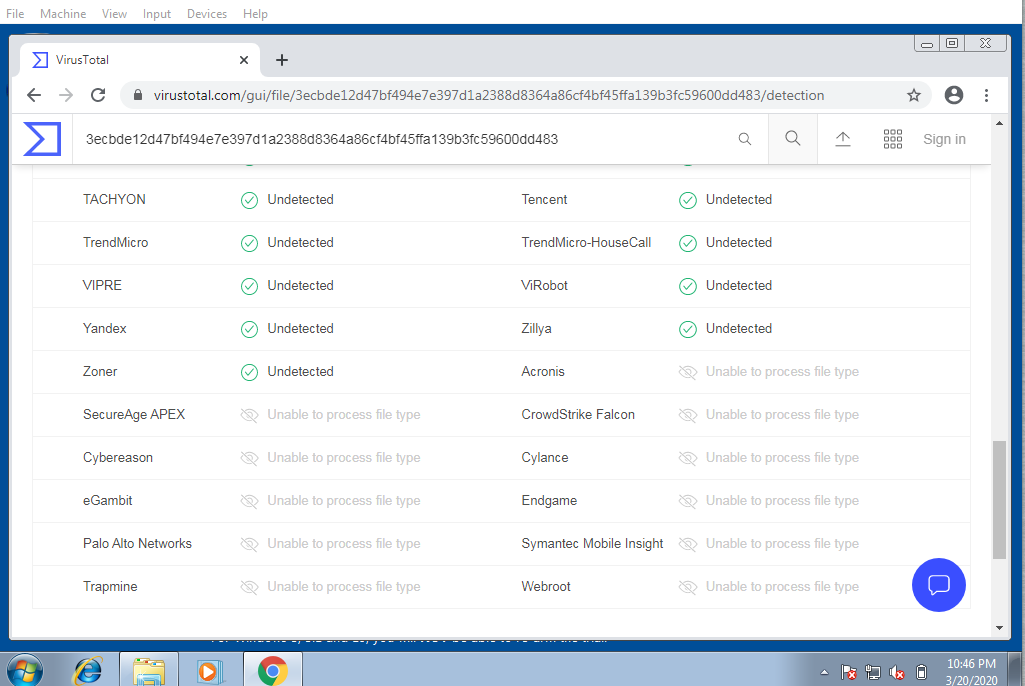Open a new tab with the plus button
This screenshot has width=1025, height=686.
282,60
